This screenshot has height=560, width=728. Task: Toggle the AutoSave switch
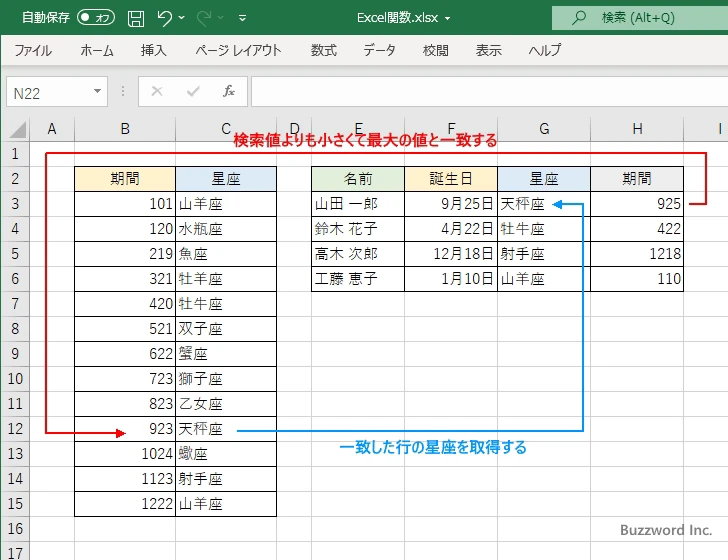95,18
